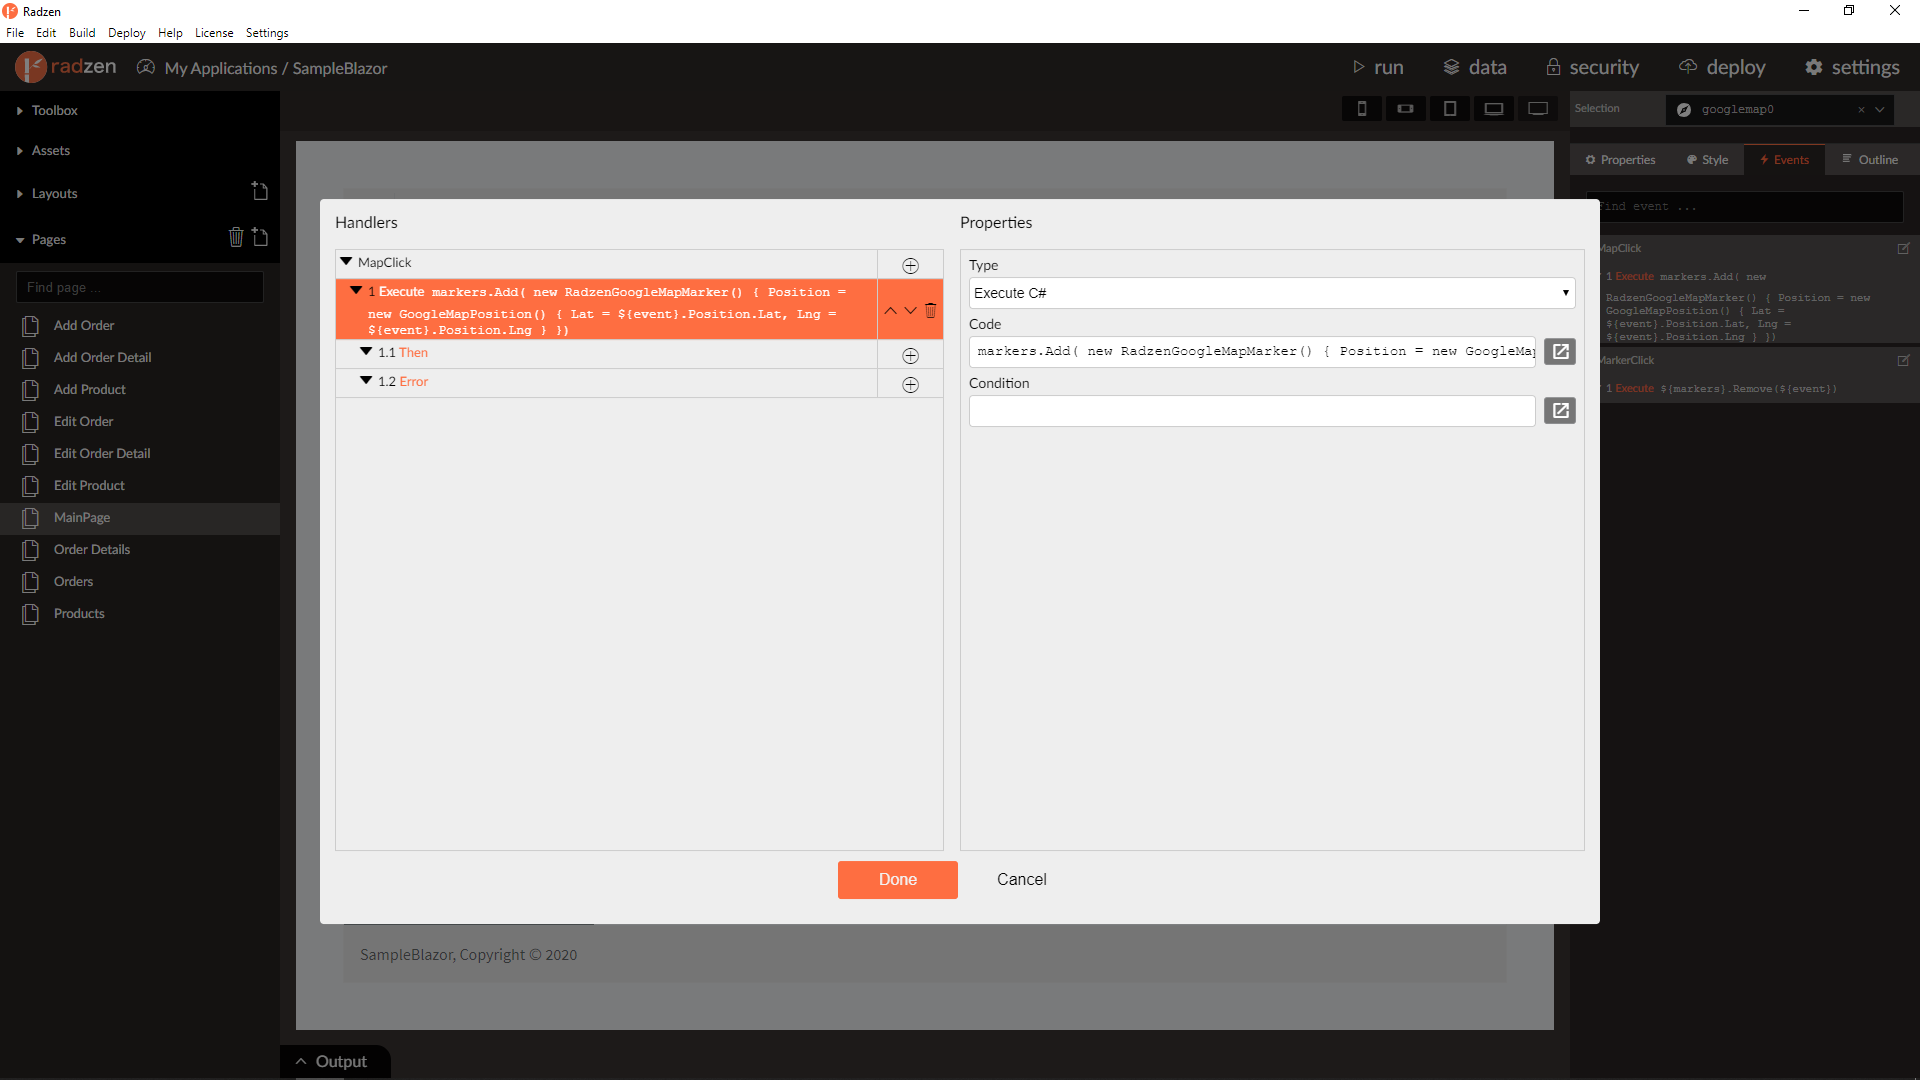Screen dimensions: 1920x1080
Task: Delete the selected page icon
Action: coord(236,237)
